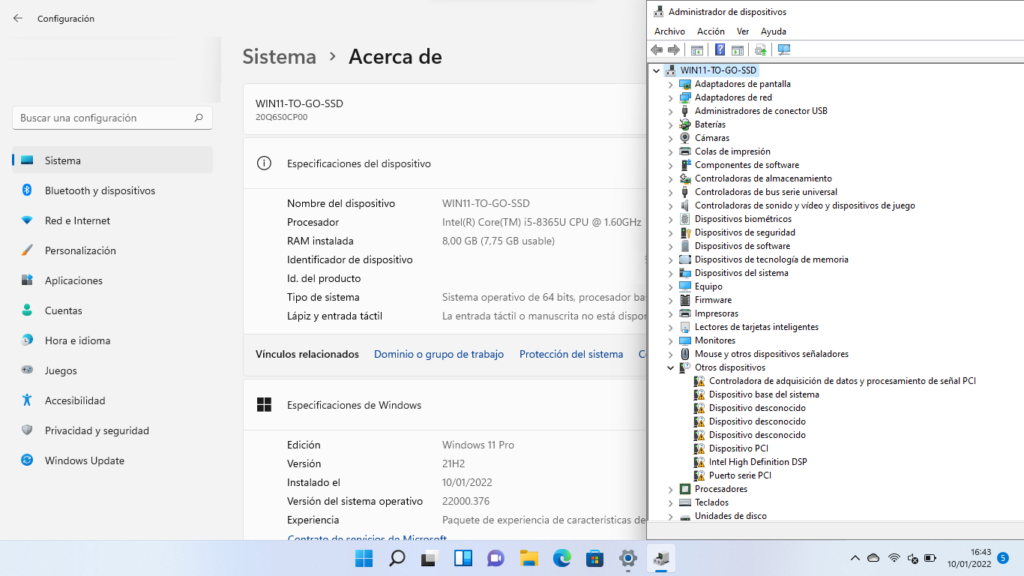Collapse the Otros dispositivos category
The image size is (1024, 576).
tap(670, 367)
